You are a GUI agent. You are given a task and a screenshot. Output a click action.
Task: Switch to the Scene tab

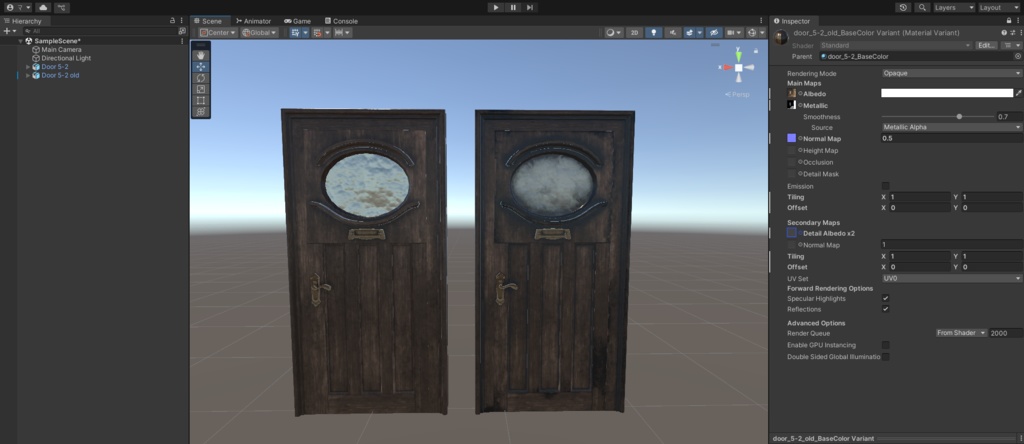[208, 21]
